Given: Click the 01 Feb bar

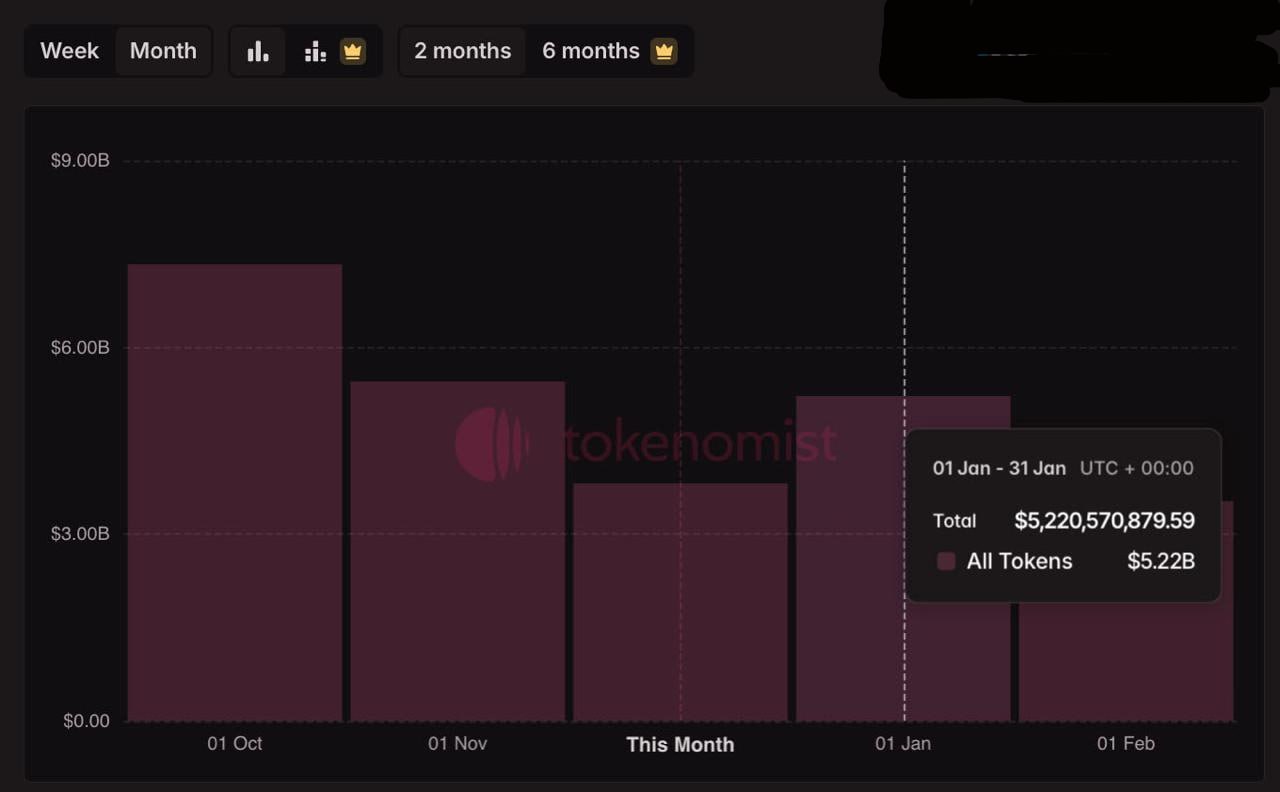Looking at the screenshot, I should coord(1126,660).
